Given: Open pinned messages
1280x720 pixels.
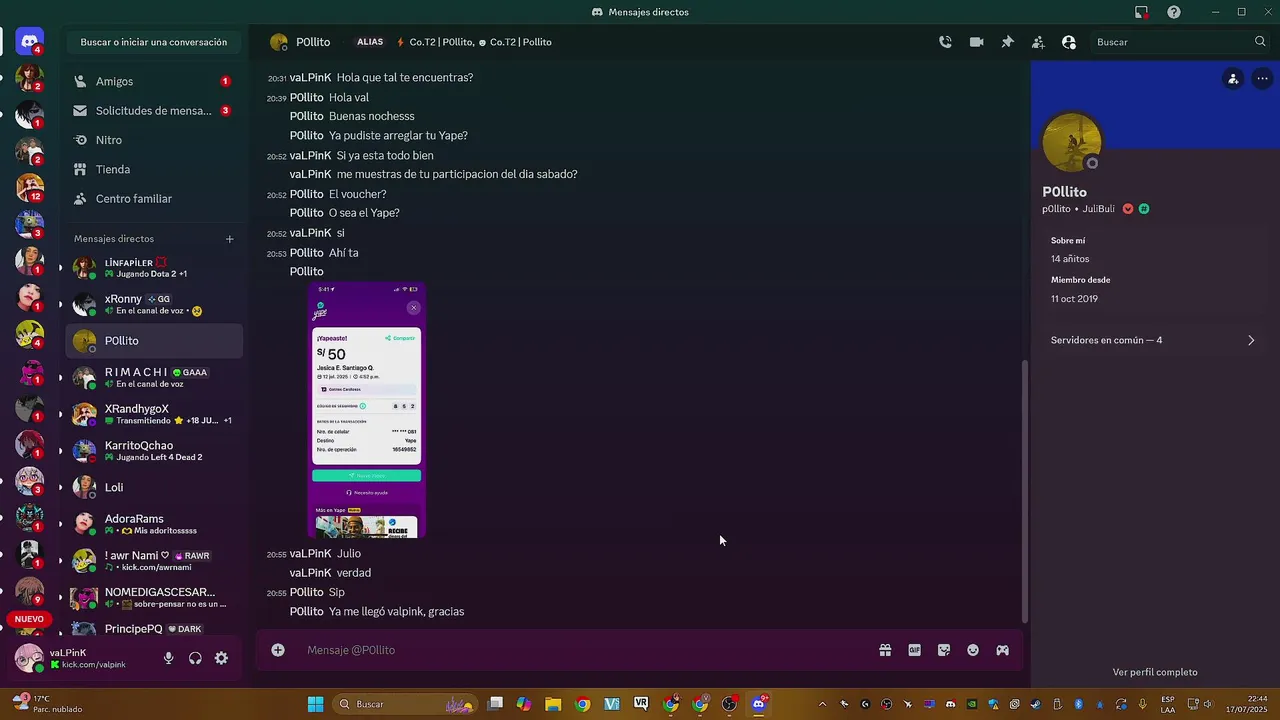Looking at the screenshot, I should pos(1007,42).
